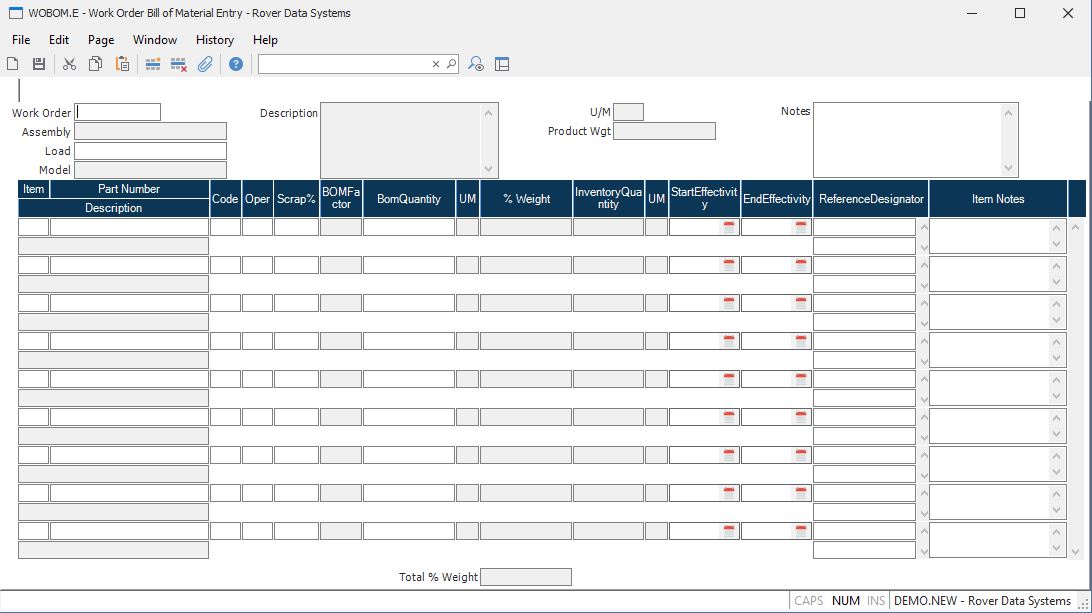Click the Delete row toolbar icon
This screenshot has height=613, width=1092.
point(179,64)
